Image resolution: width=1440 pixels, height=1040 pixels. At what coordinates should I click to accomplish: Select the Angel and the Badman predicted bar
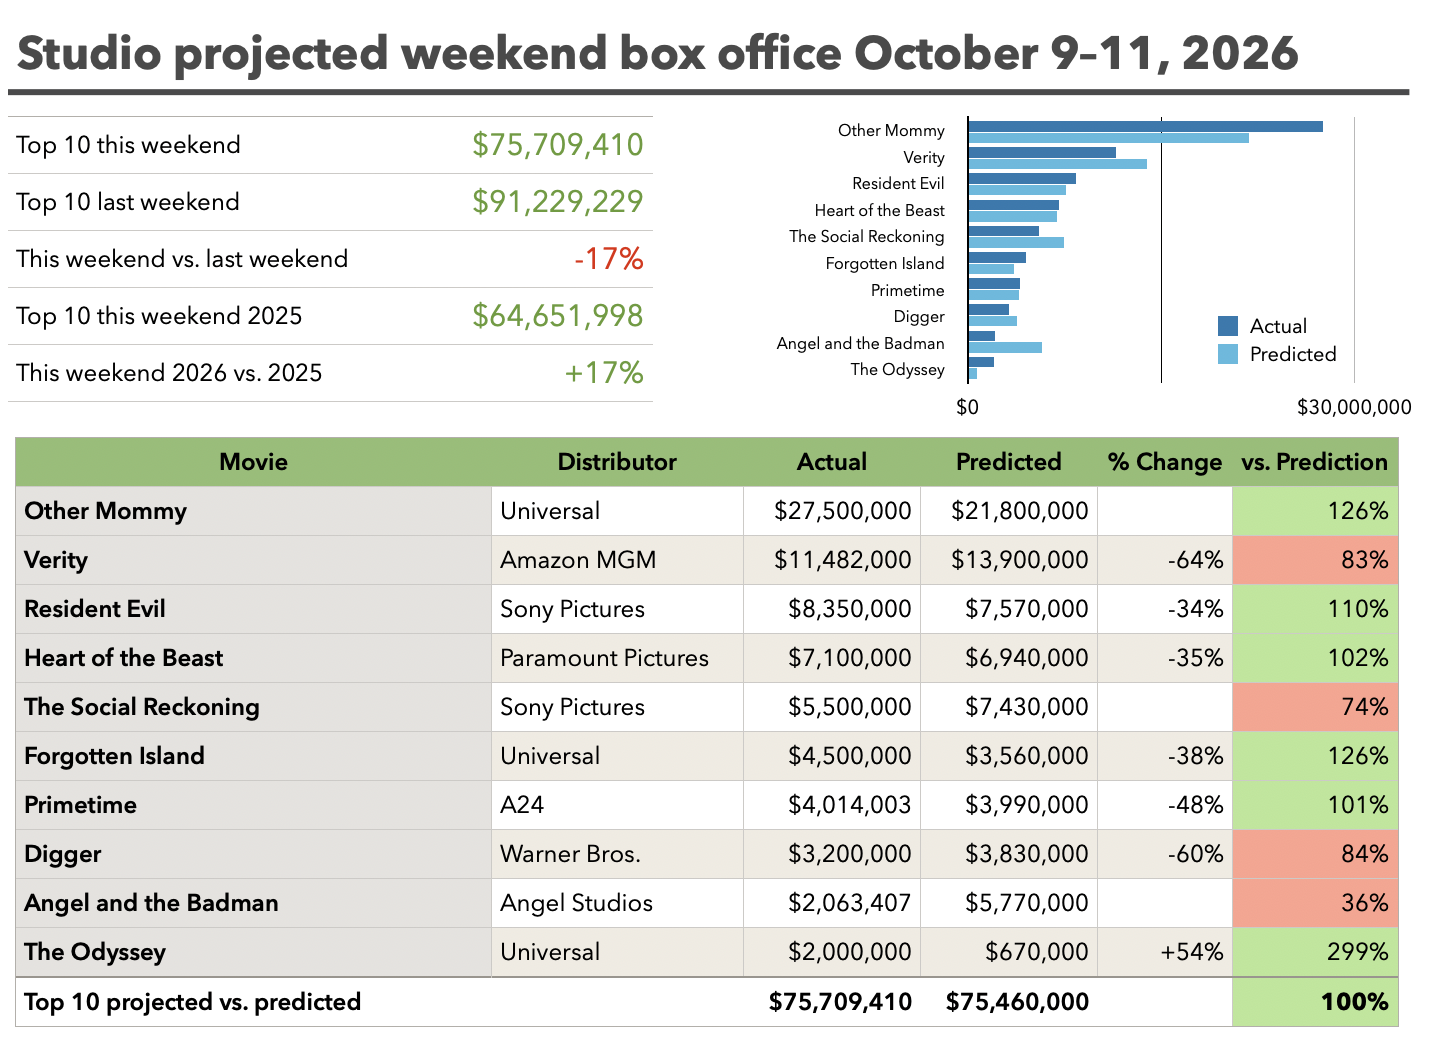coord(1005,348)
